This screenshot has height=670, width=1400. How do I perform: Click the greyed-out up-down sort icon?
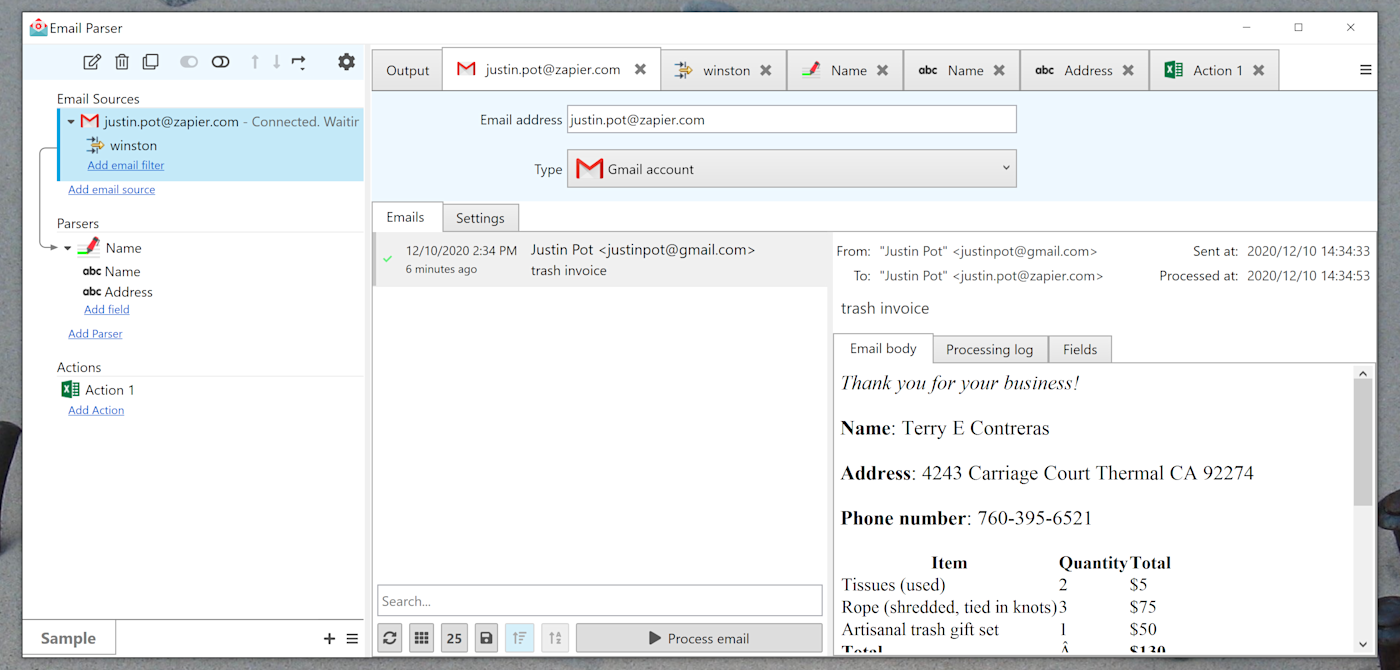(555, 638)
